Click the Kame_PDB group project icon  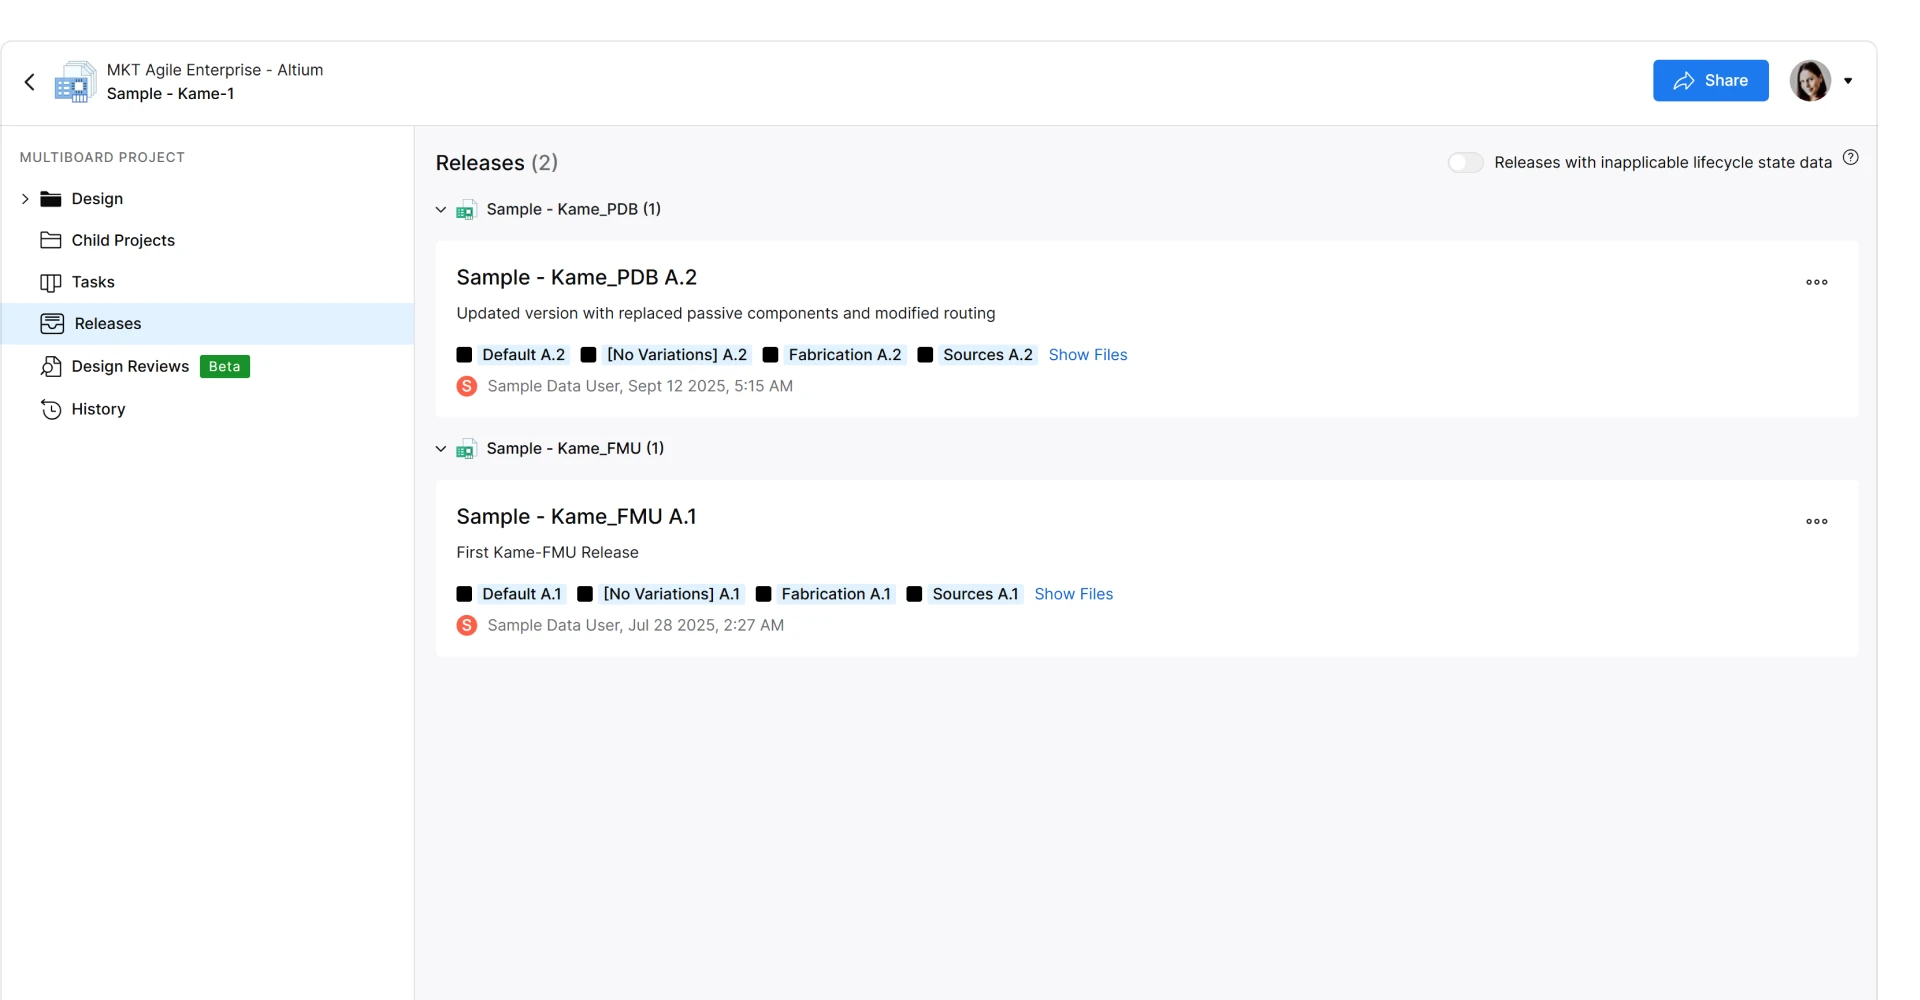[466, 210]
